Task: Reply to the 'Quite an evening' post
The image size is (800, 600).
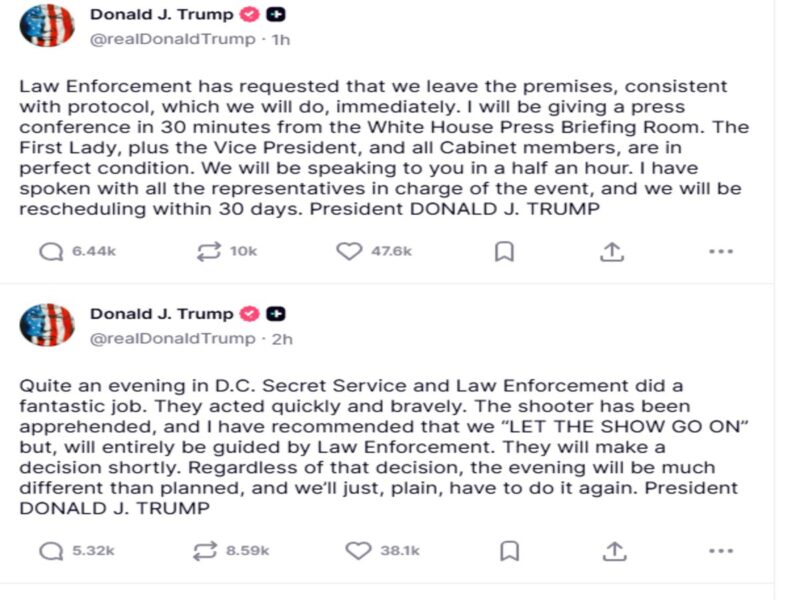Action: (51, 550)
